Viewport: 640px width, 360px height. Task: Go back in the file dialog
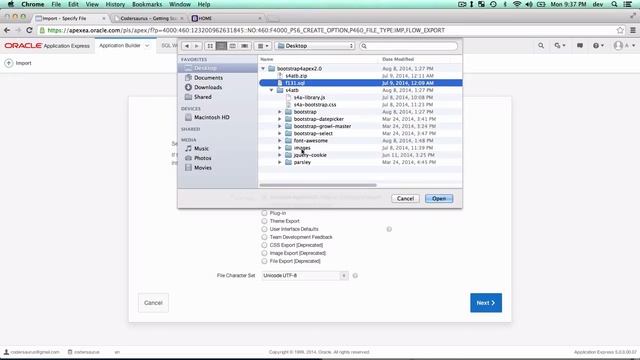coord(187,46)
